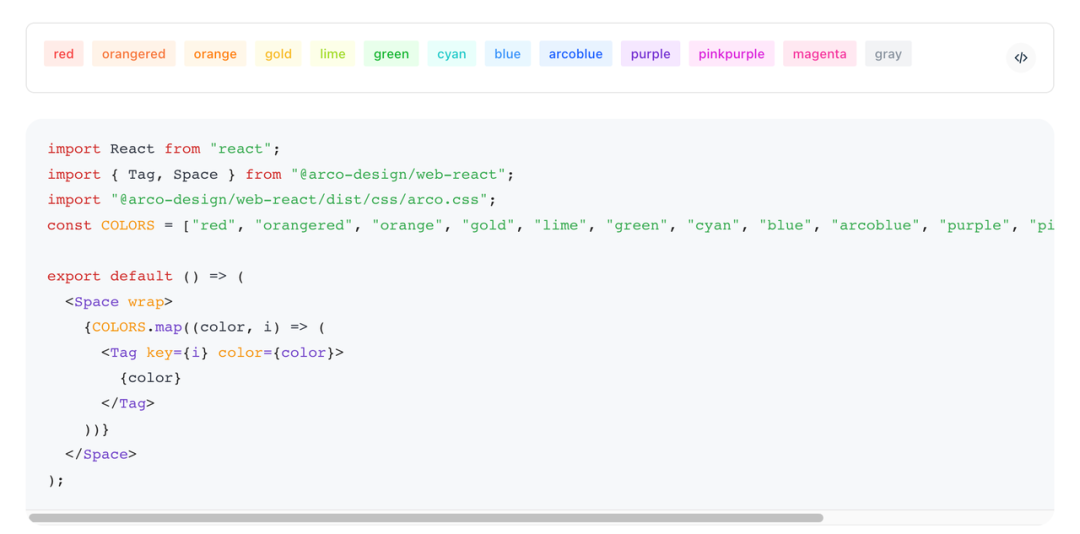Select the lime tag

[x=333, y=54]
